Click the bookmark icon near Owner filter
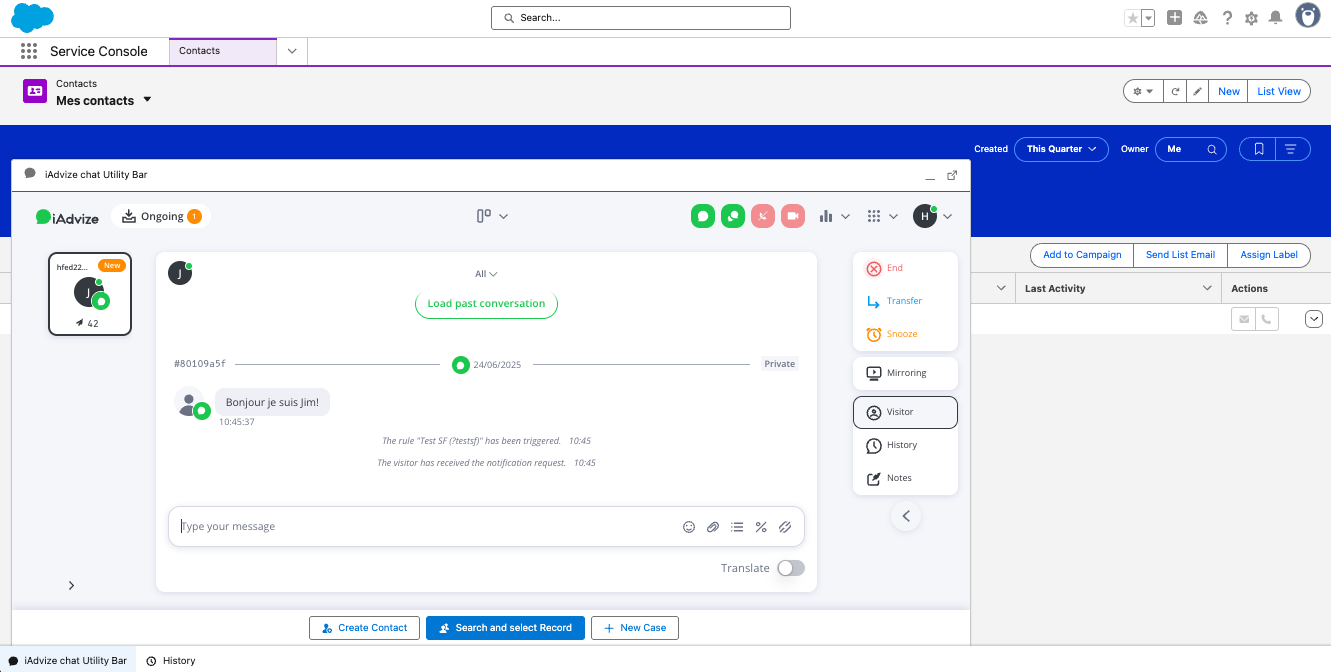The width and height of the screenshot is (1331, 672). [x=1258, y=149]
